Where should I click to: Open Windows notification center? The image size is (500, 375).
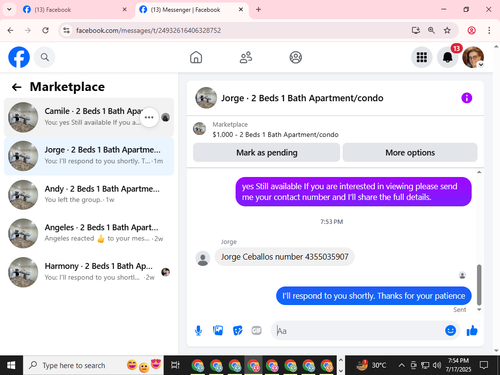484,365
